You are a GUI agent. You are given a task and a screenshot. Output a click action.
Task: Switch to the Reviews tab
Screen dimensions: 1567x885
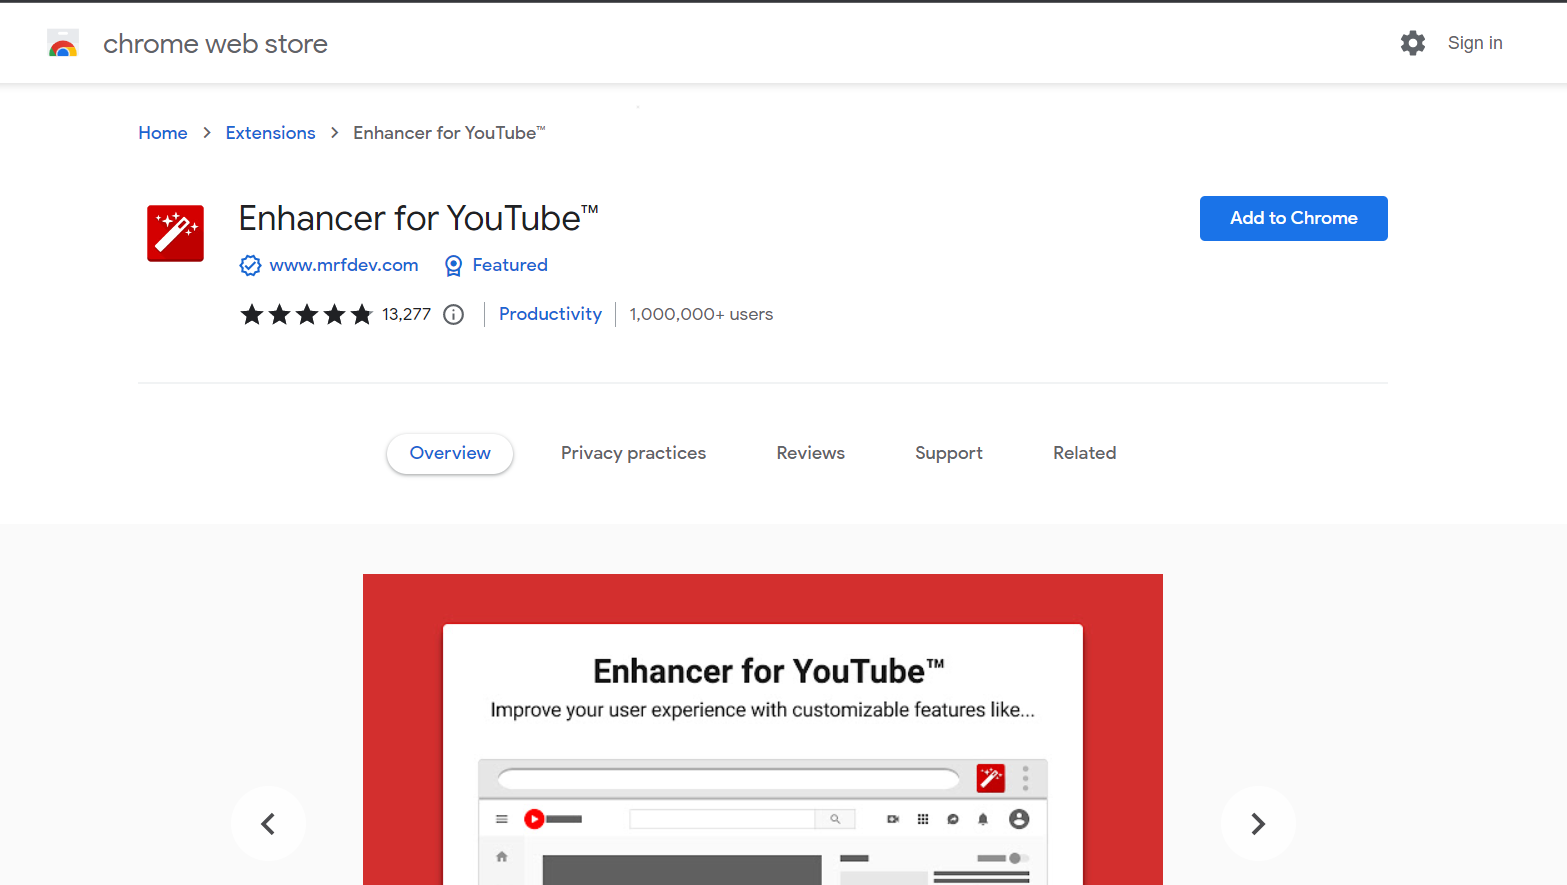(810, 452)
